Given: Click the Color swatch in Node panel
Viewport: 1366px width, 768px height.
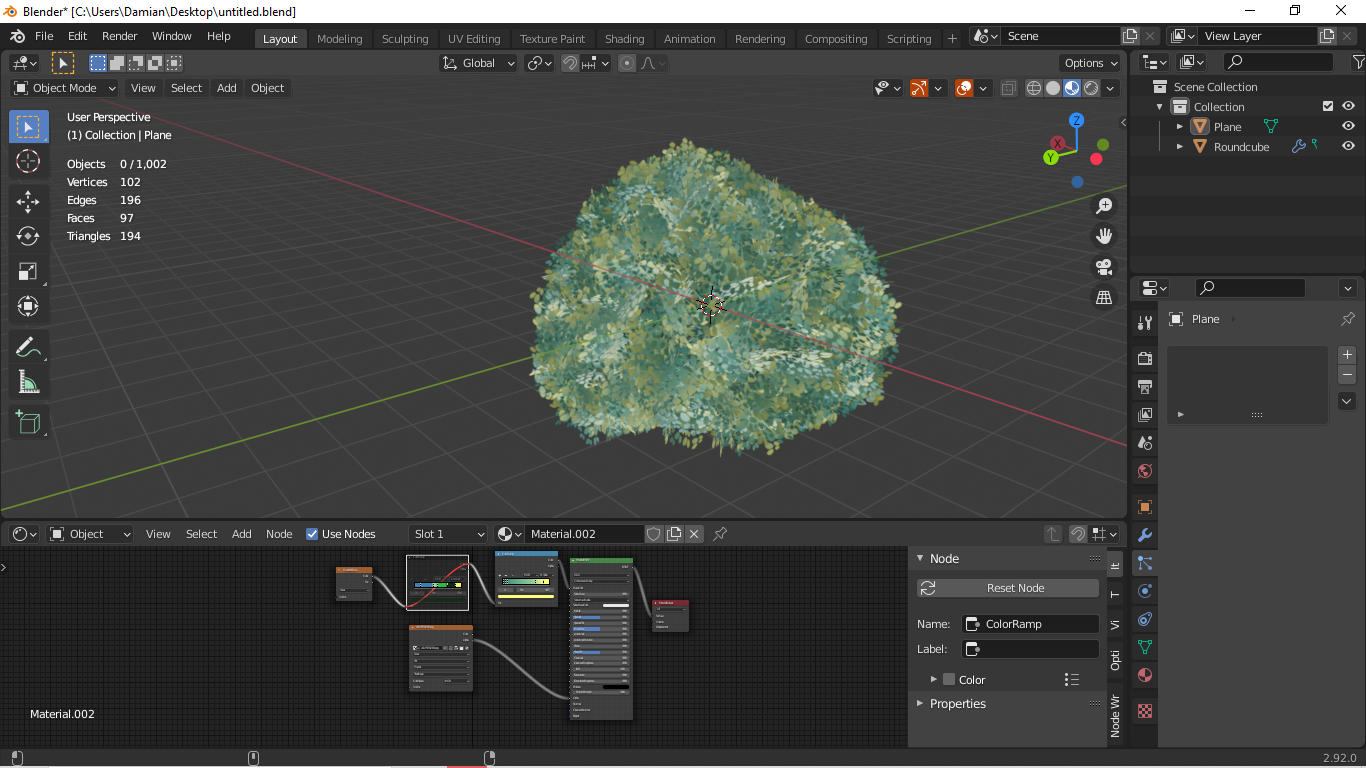Looking at the screenshot, I should 949,680.
